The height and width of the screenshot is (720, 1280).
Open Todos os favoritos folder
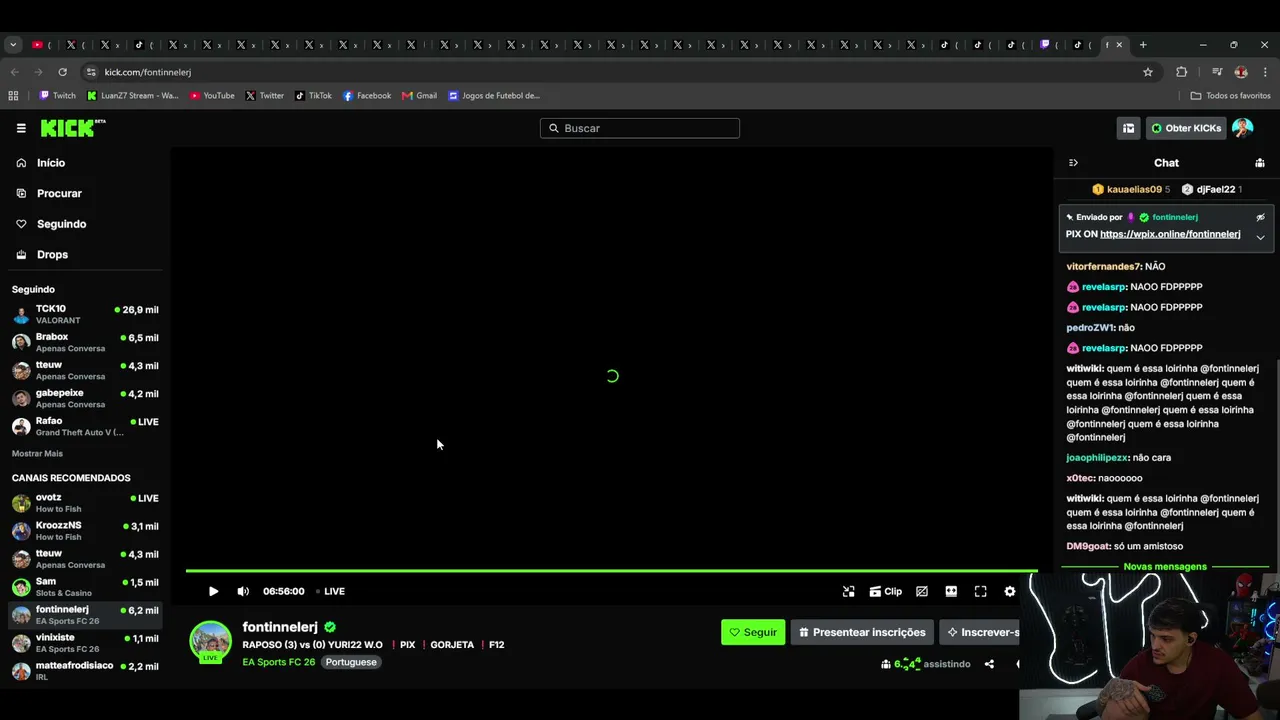1230,96
